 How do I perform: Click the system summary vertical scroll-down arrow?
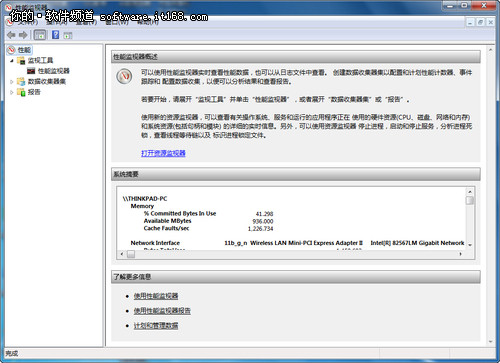point(470,245)
